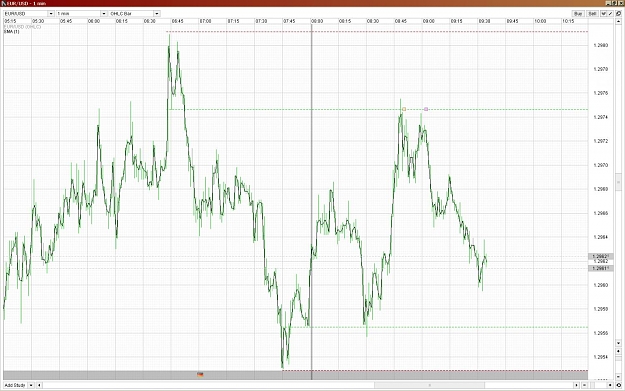
Task: Click the vertical scrollbar down arrow
Action: (619, 343)
